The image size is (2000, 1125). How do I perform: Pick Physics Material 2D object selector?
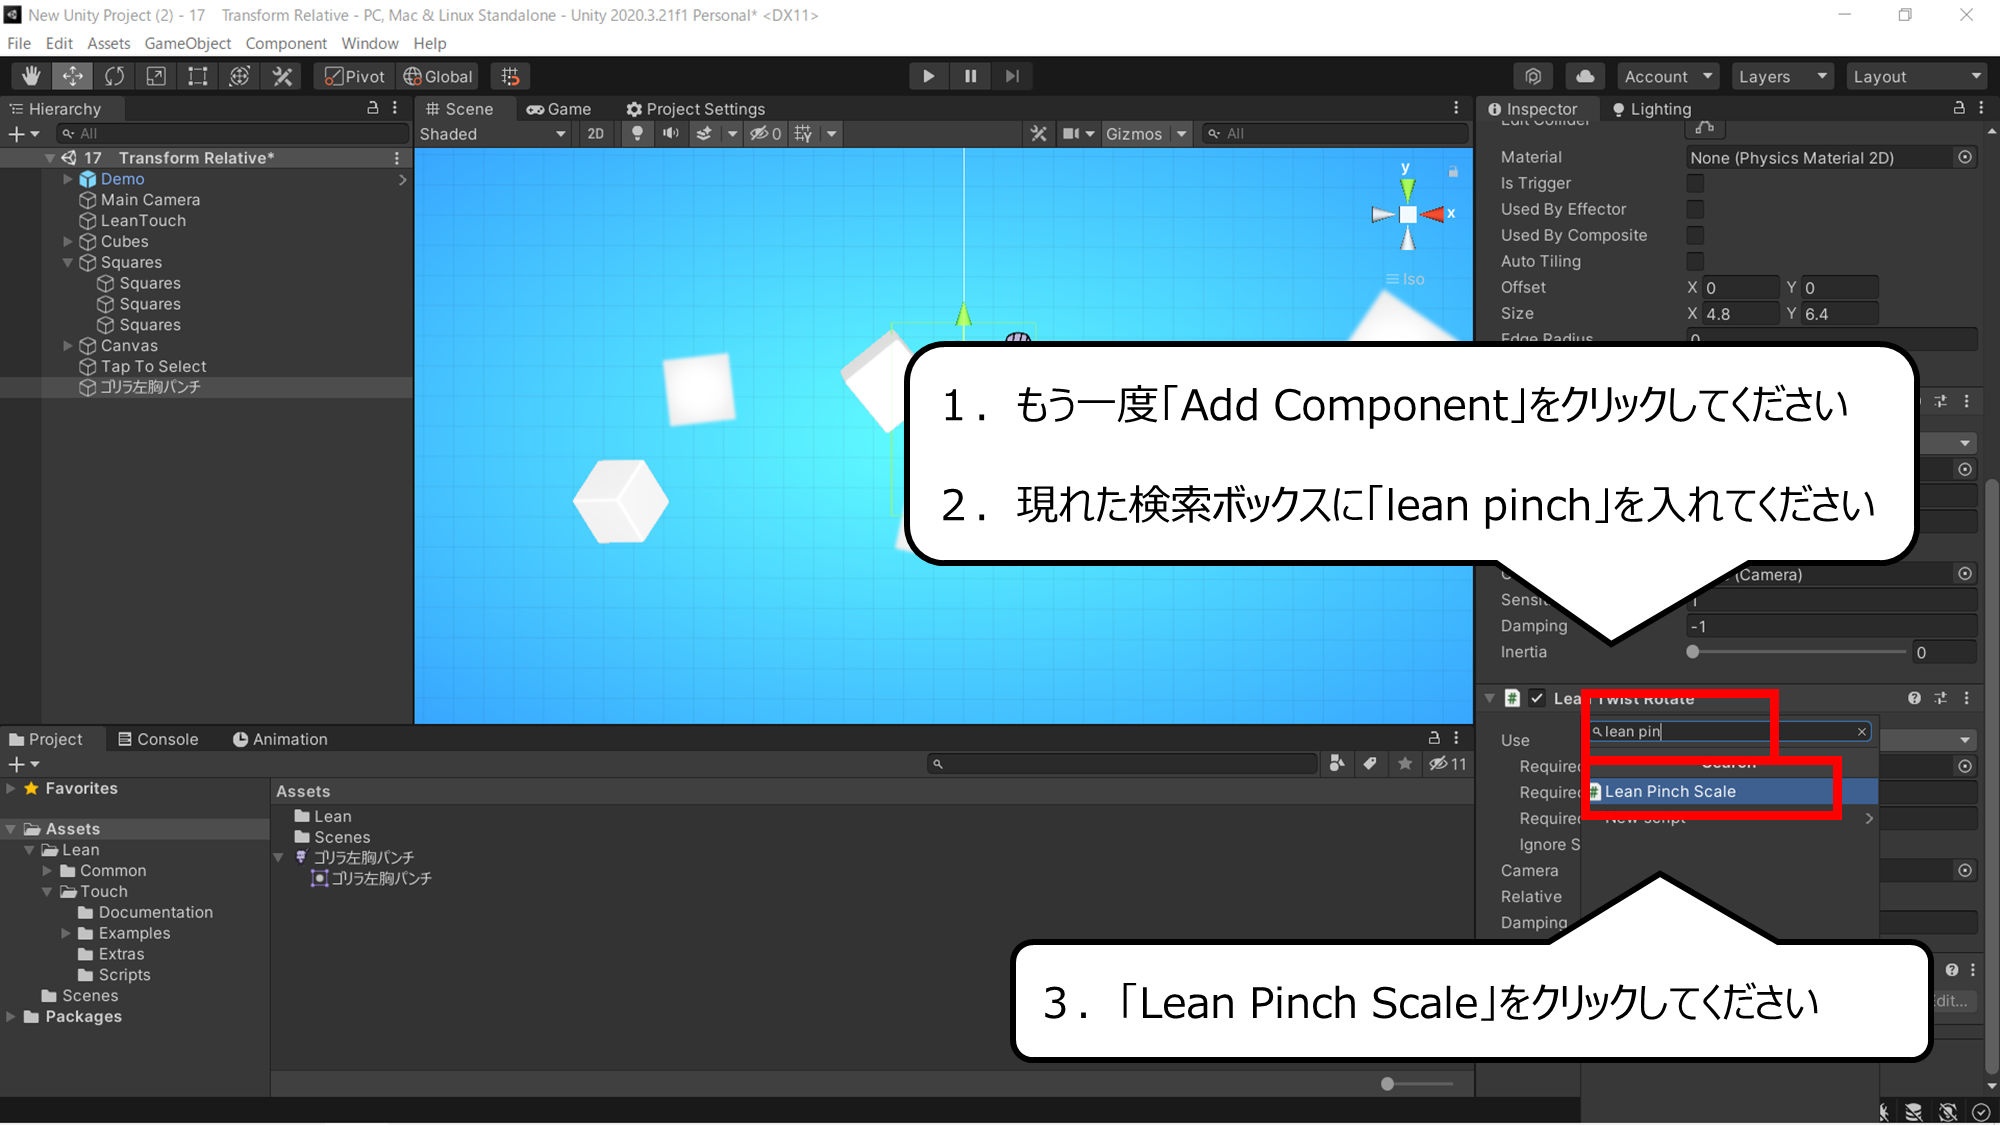pyautogui.click(x=1965, y=157)
